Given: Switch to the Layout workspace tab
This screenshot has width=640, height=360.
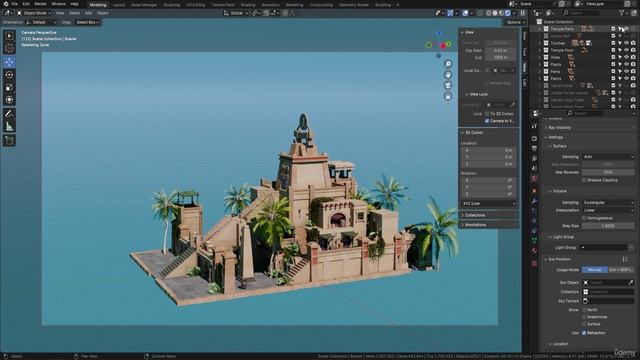Looking at the screenshot, I should (119, 5).
